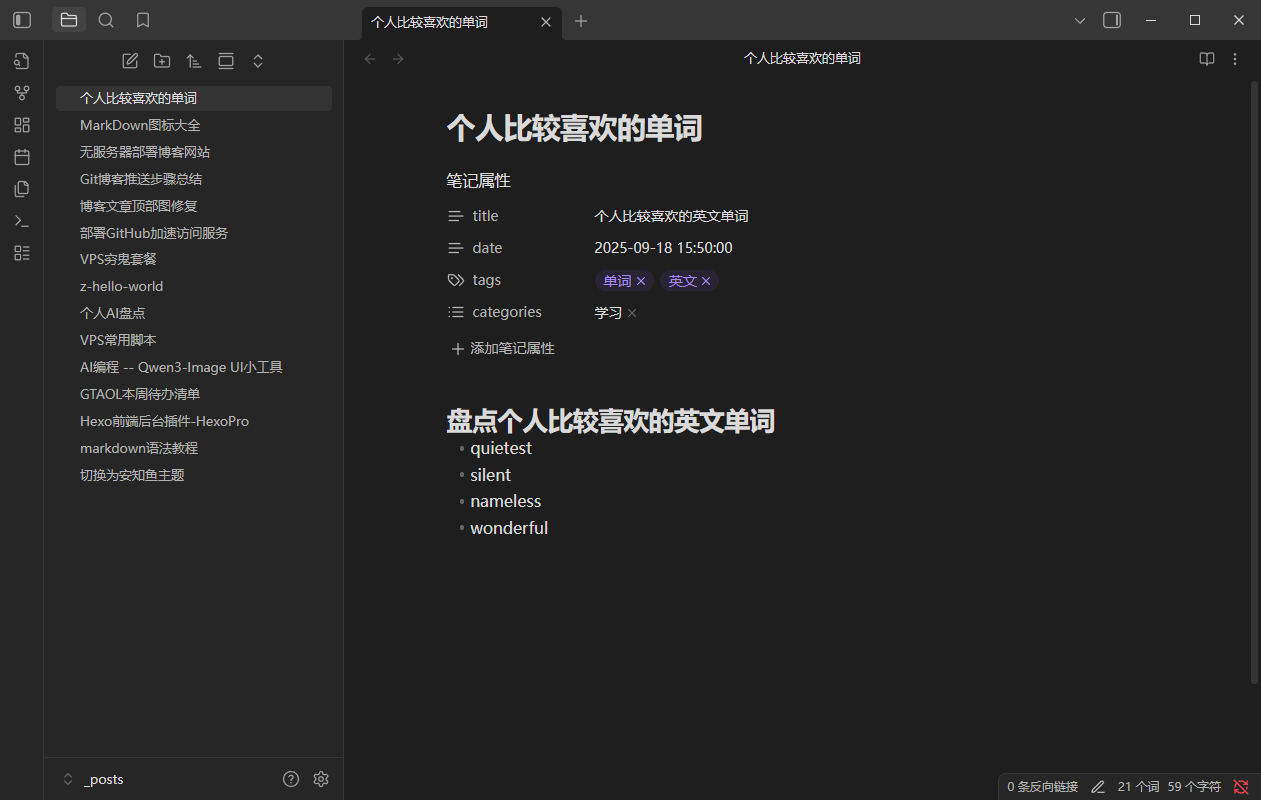Create a new note
The height and width of the screenshot is (800, 1261).
[130, 60]
